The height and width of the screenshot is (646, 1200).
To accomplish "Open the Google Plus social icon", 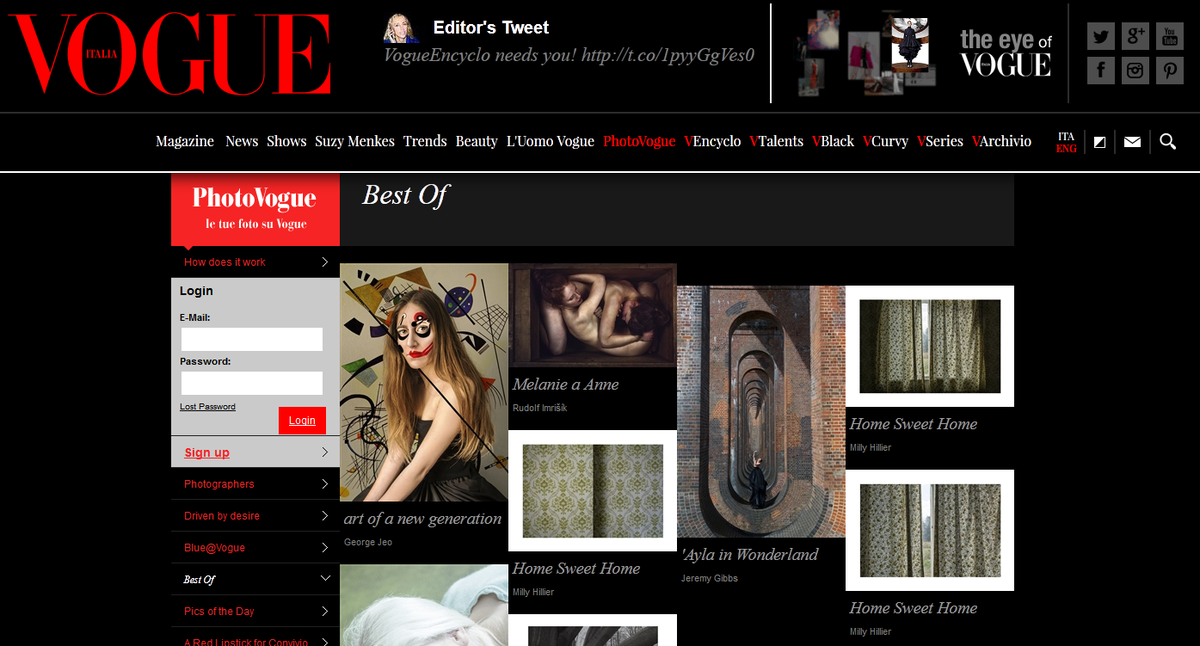I will pyautogui.click(x=1135, y=37).
